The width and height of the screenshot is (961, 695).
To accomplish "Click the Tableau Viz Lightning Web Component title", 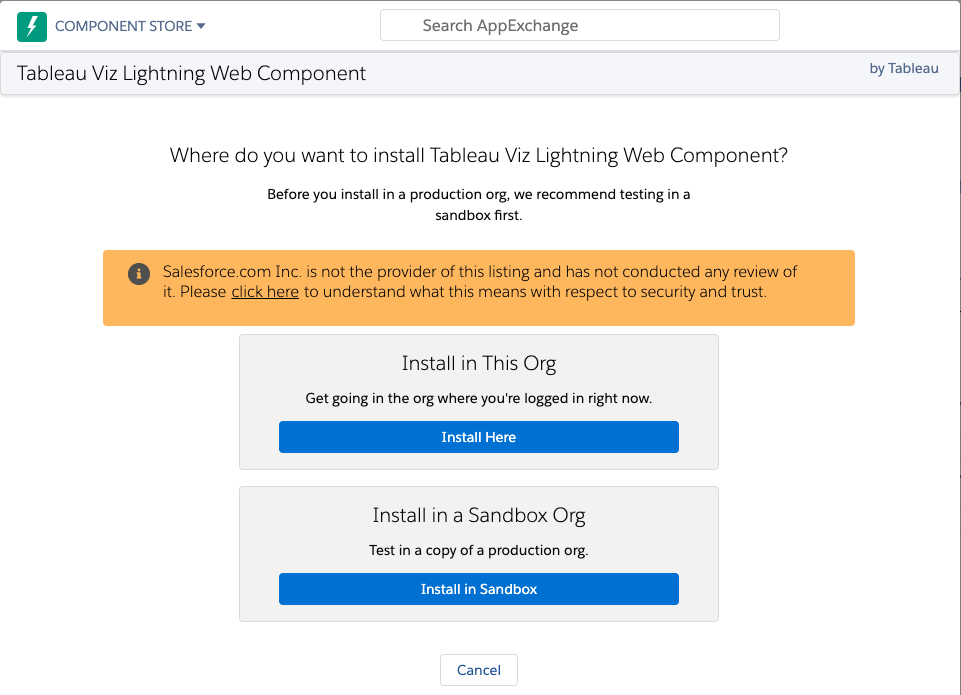I will (192, 74).
